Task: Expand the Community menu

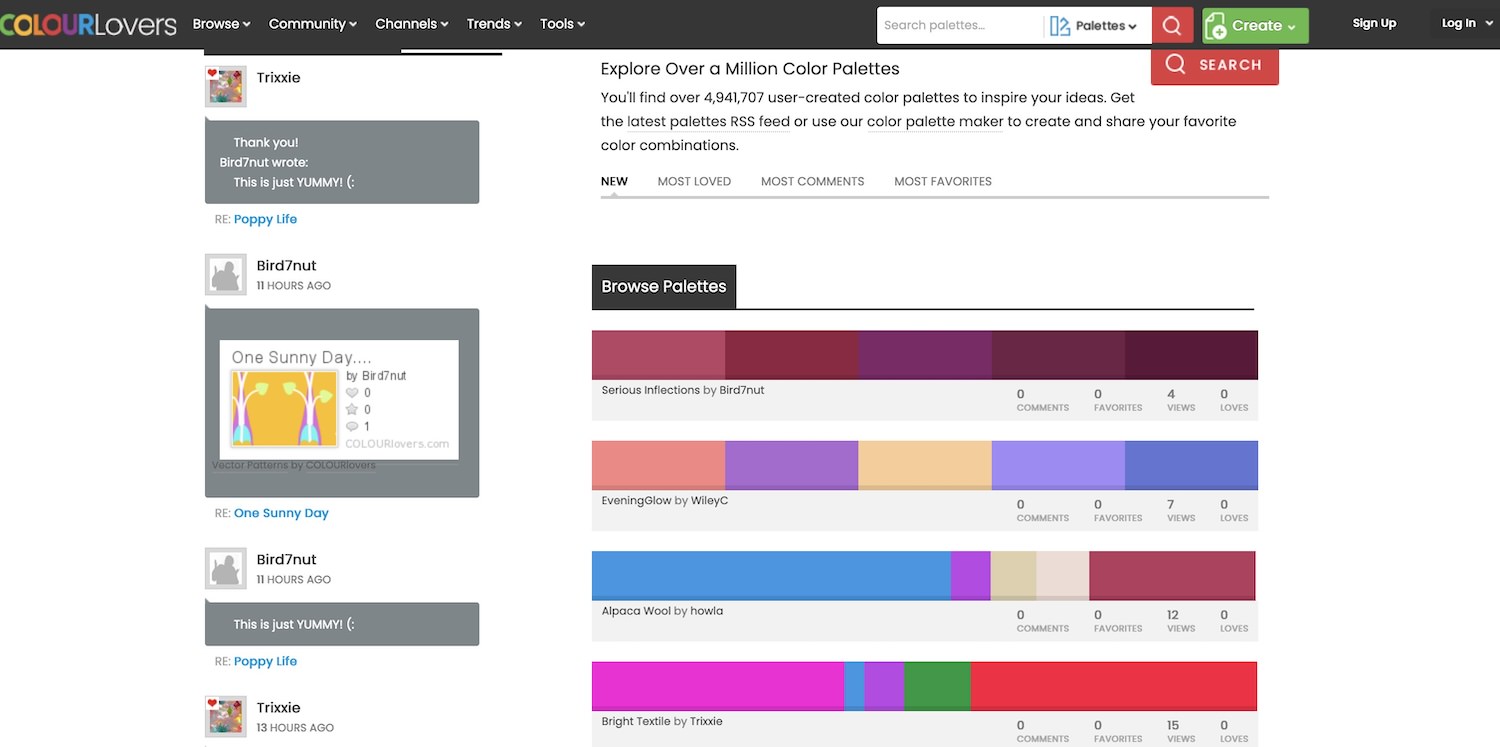Action: 313,24
